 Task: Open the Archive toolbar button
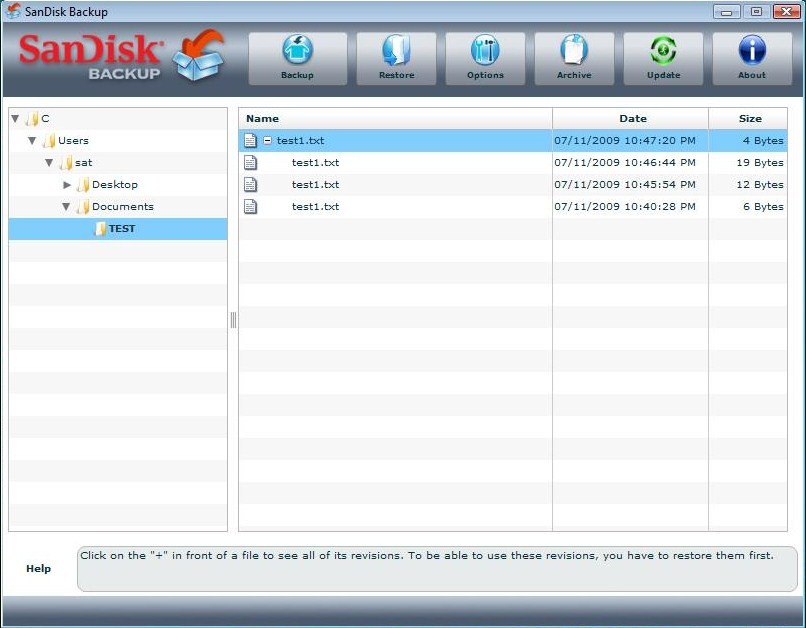(574, 59)
